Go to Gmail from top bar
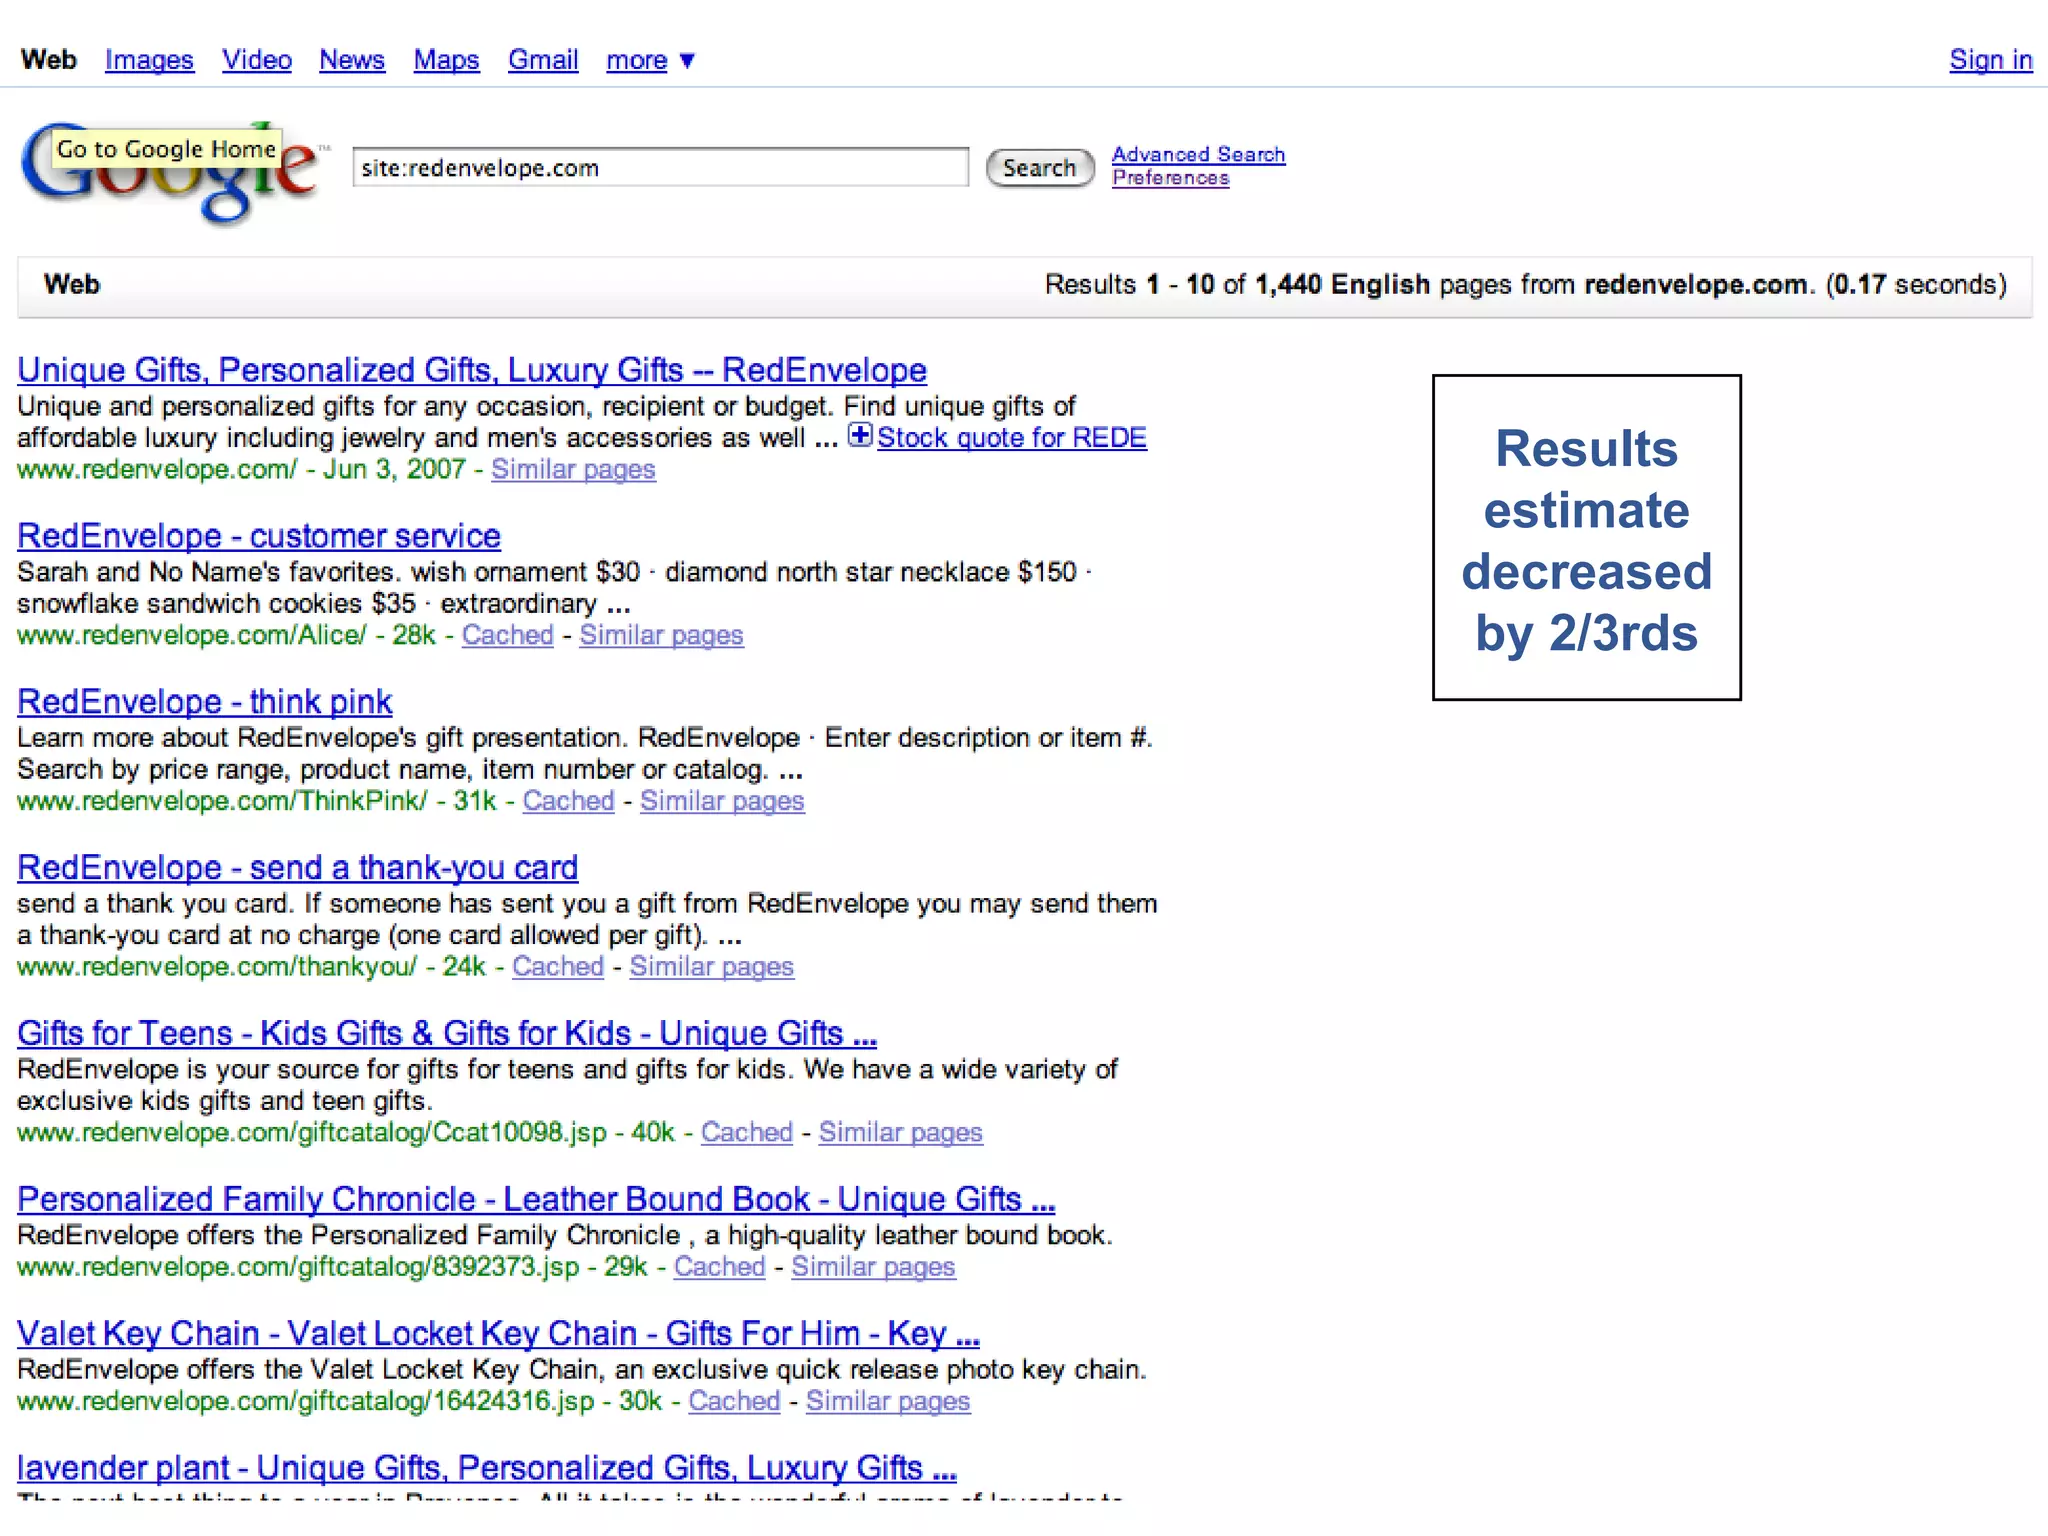This screenshot has width=2048, height=1536. pyautogui.click(x=543, y=61)
